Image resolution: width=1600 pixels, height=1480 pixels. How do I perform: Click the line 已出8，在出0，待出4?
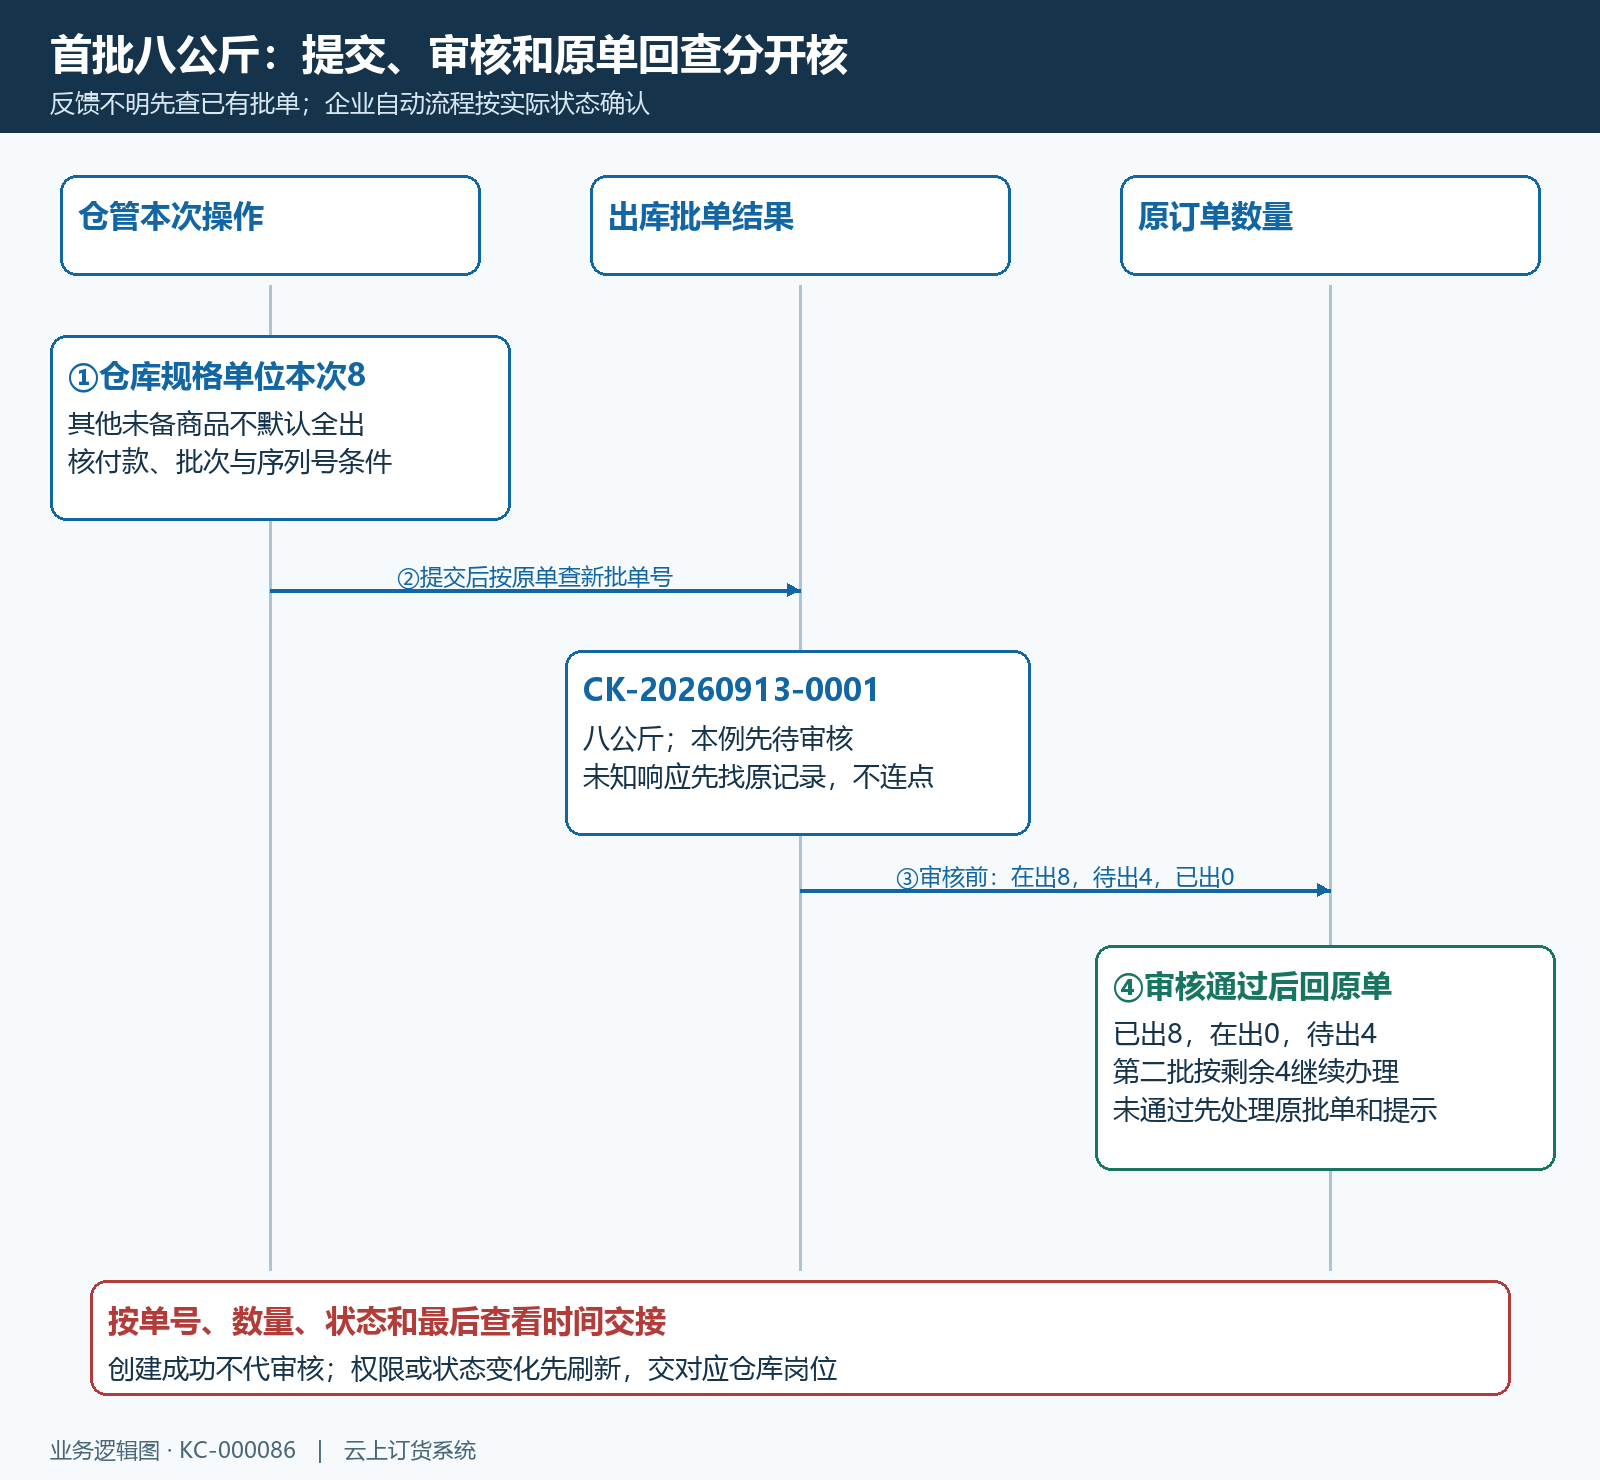(x=1244, y=1034)
